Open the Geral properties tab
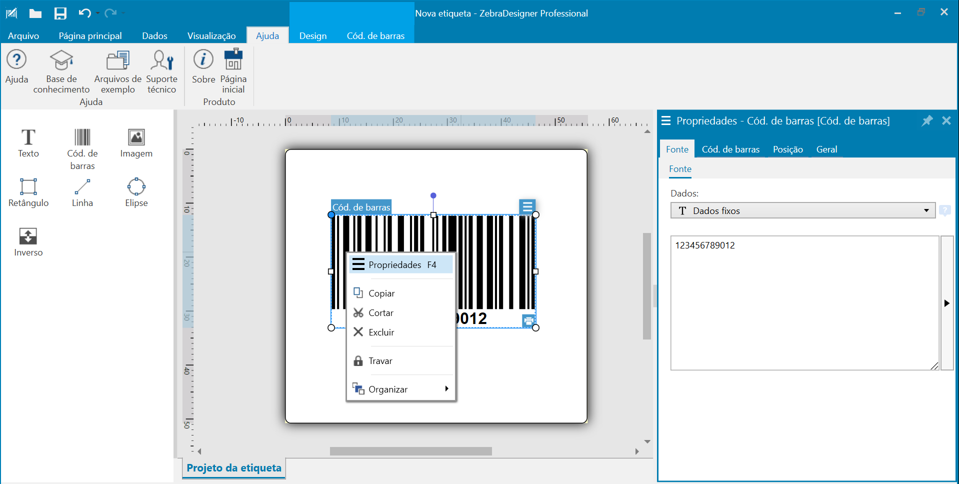 [827, 149]
